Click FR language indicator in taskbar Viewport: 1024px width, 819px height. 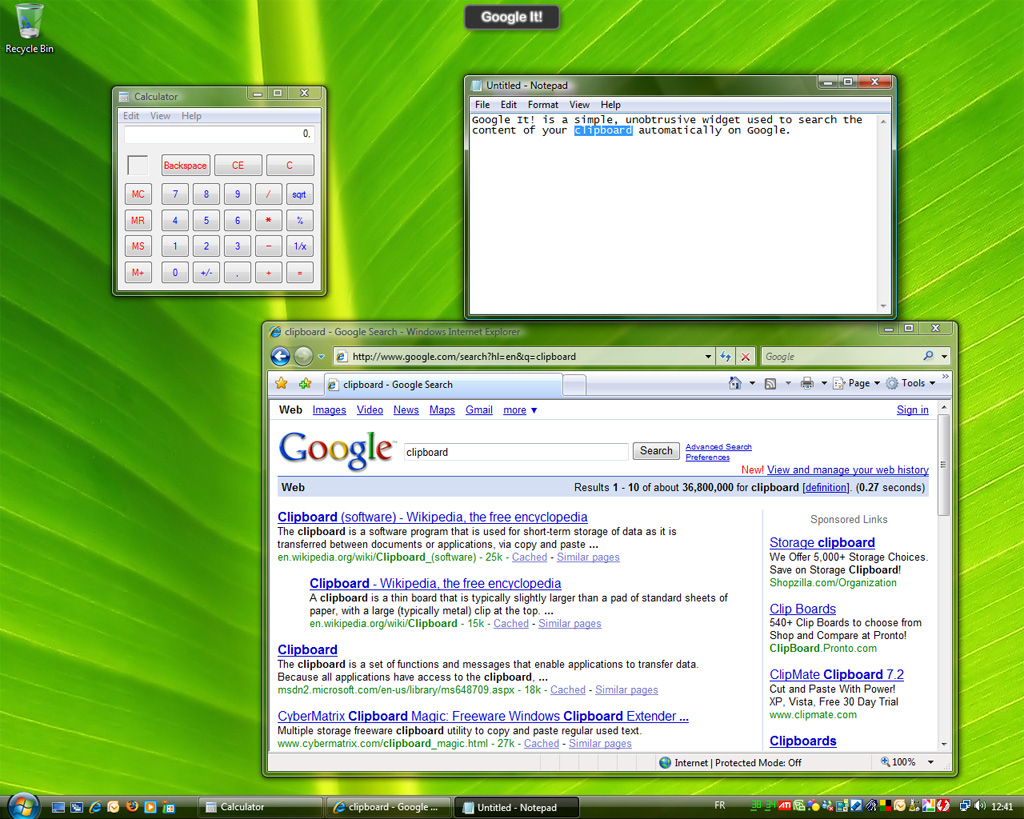[720, 805]
